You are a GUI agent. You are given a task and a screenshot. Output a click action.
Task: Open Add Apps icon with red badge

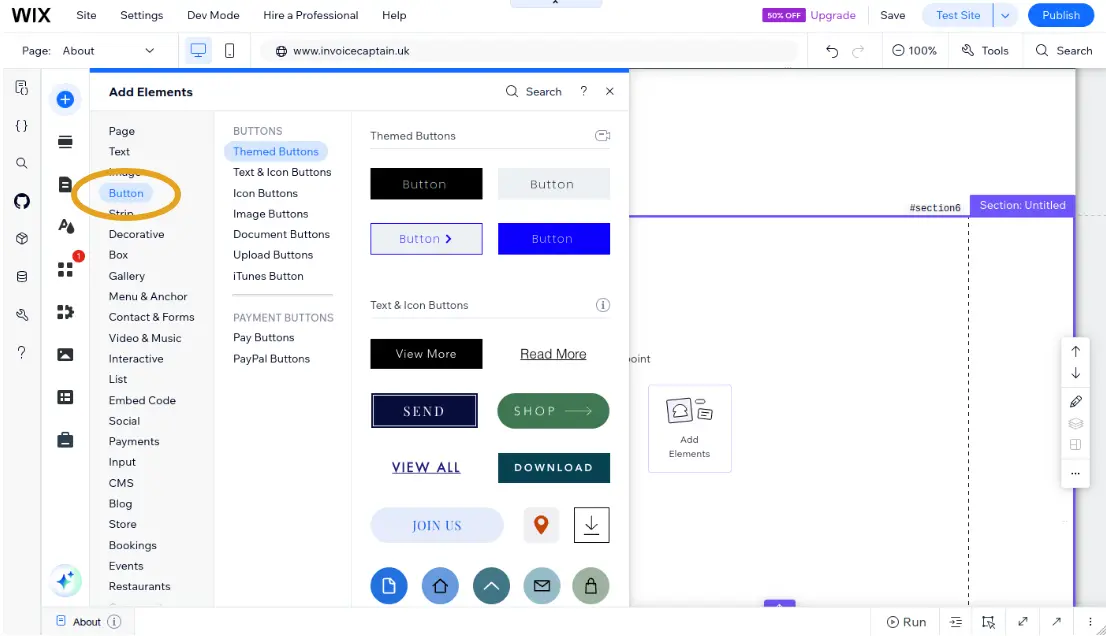(x=66, y=269)
